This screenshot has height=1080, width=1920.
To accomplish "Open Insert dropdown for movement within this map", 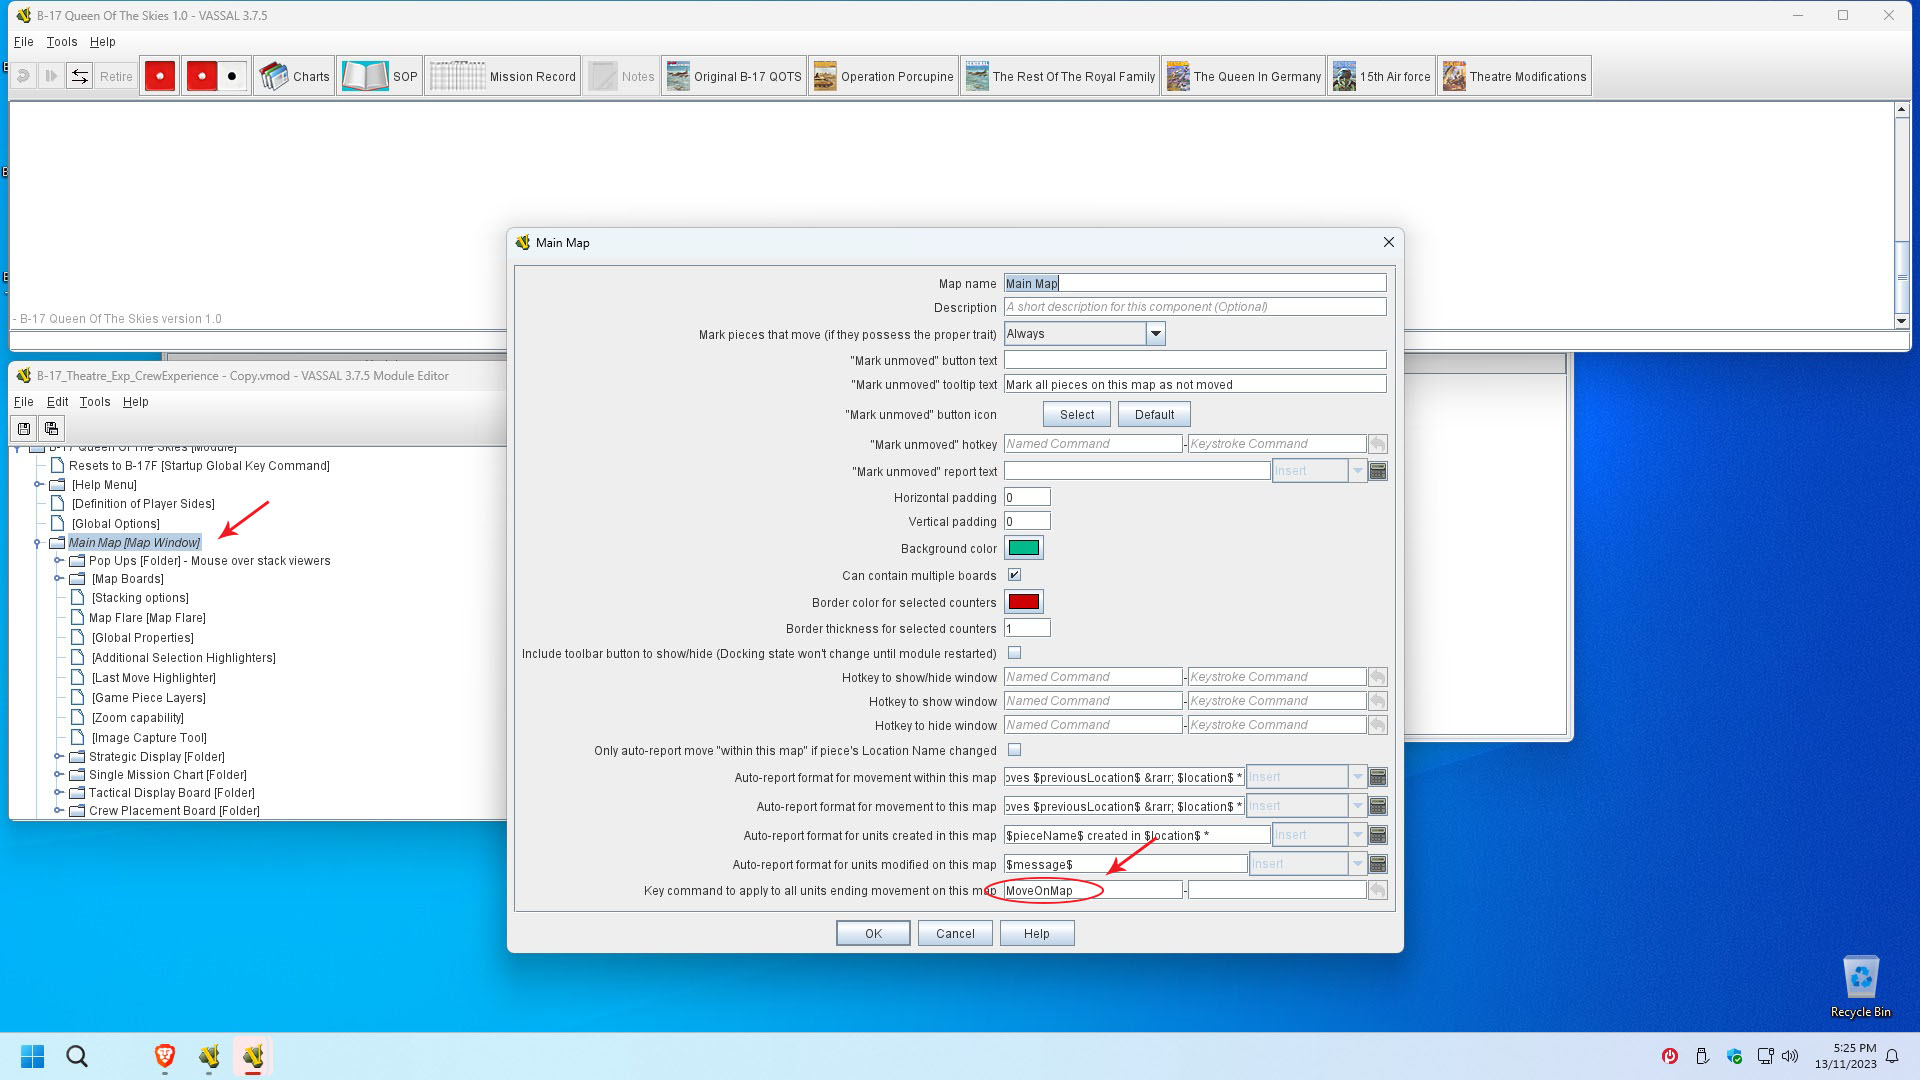I will 1306,777.
